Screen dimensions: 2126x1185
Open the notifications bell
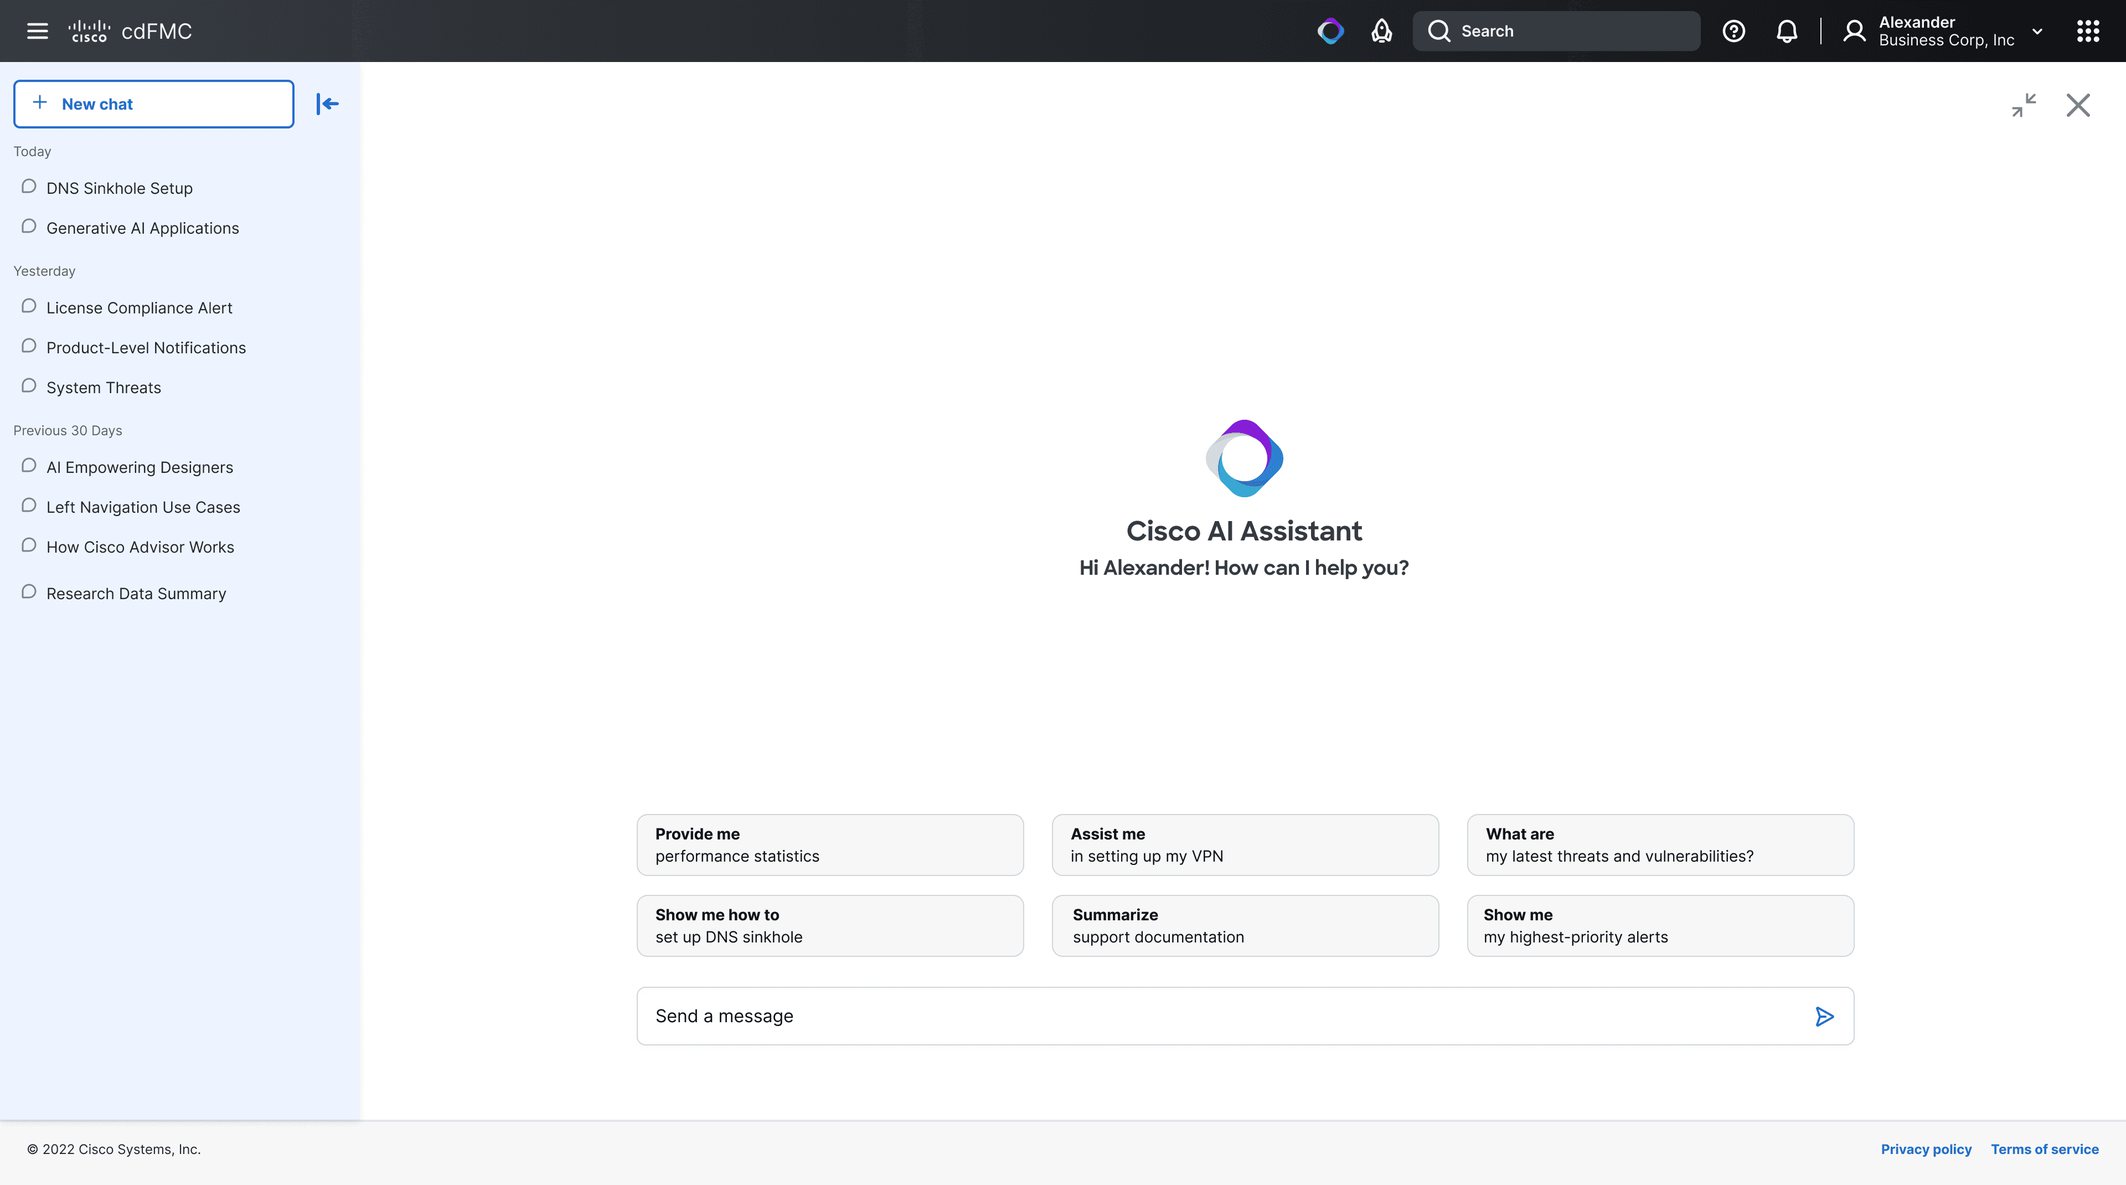coord(1787,31)
